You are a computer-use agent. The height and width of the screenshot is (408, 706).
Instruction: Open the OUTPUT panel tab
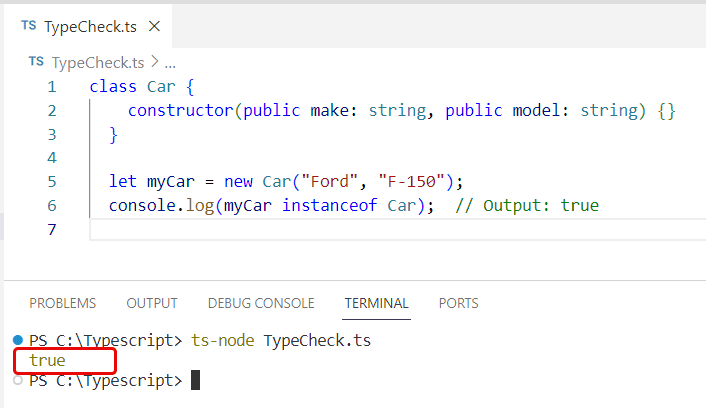pos(152,303)
